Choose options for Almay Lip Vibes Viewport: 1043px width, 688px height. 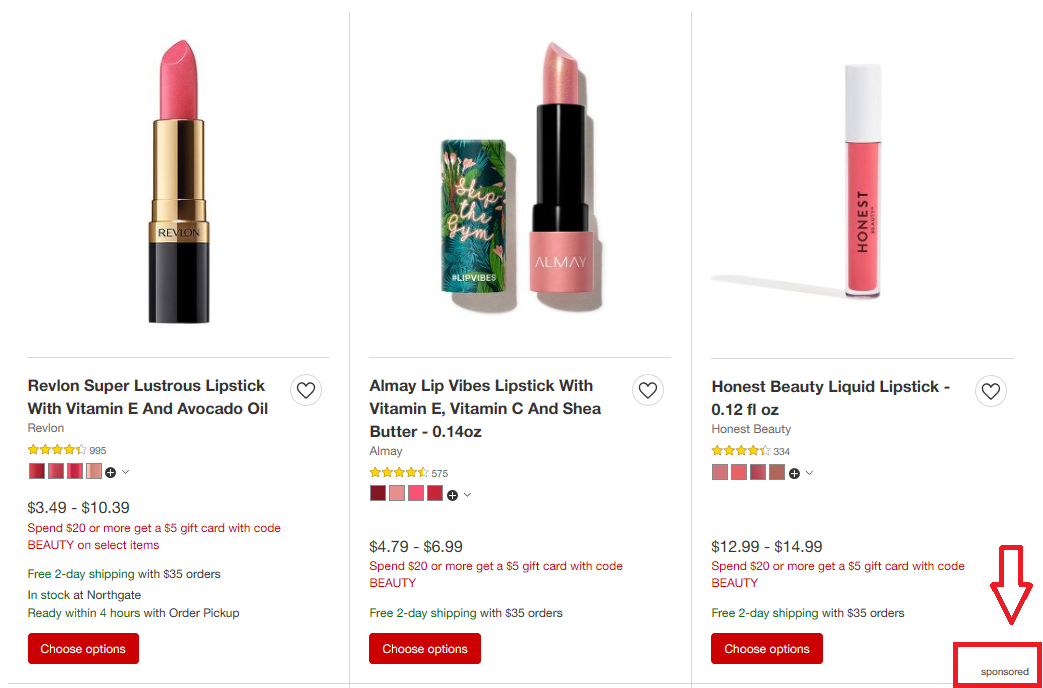pos(425,648)
